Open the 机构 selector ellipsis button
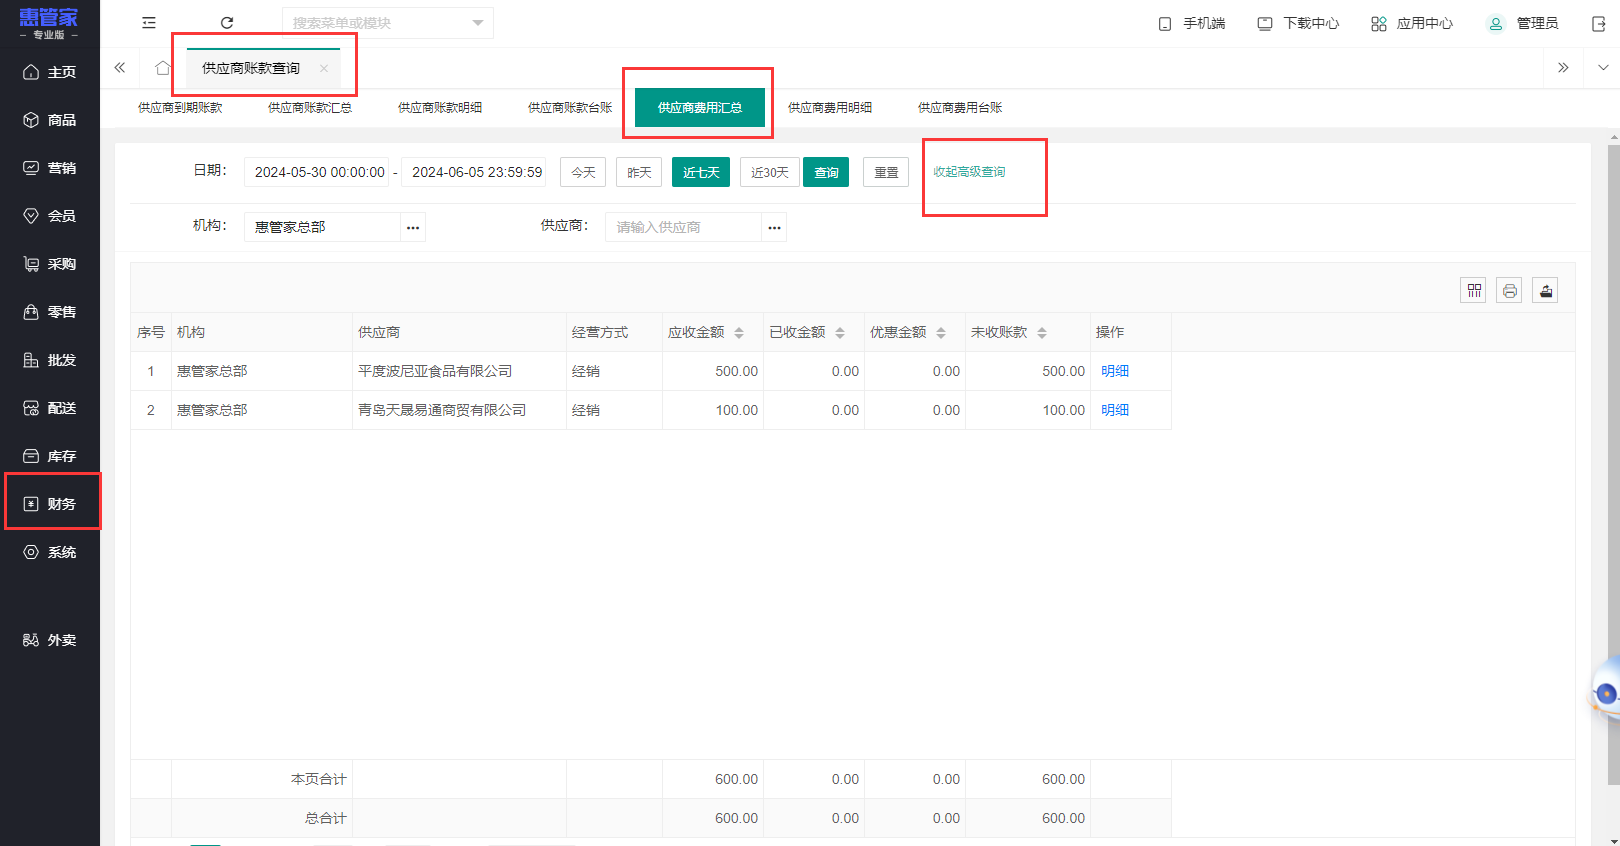 click(413, 227)
